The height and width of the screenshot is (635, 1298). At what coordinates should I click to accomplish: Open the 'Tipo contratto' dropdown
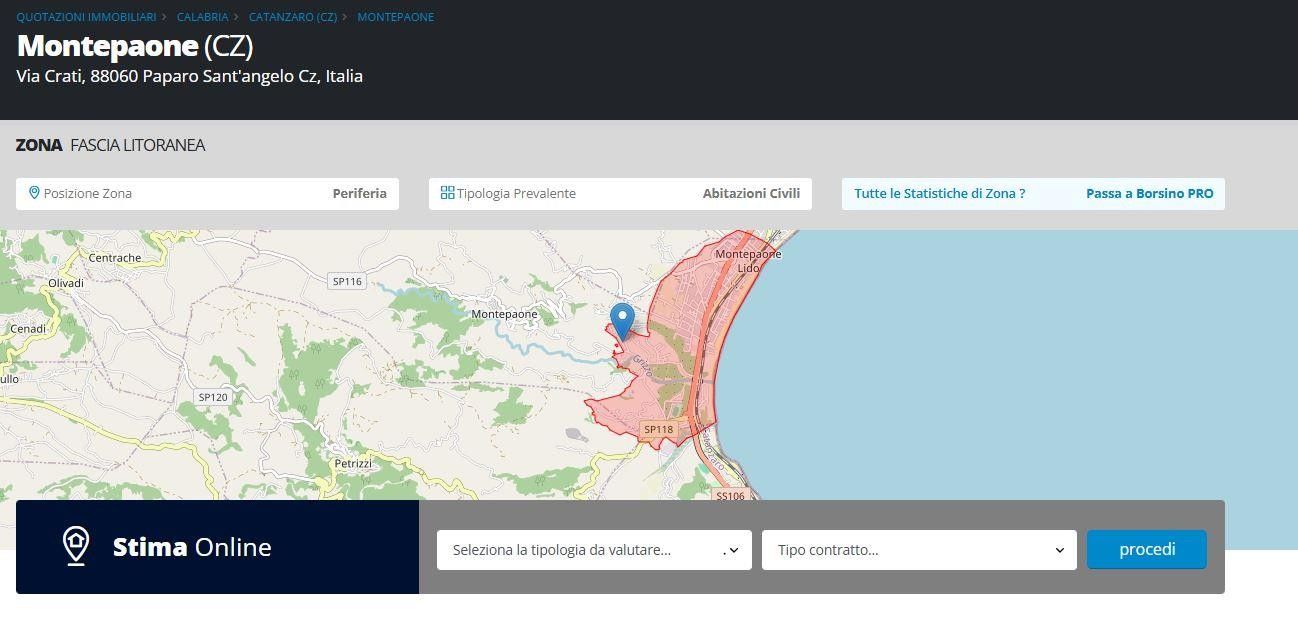(x=919, y=550)
